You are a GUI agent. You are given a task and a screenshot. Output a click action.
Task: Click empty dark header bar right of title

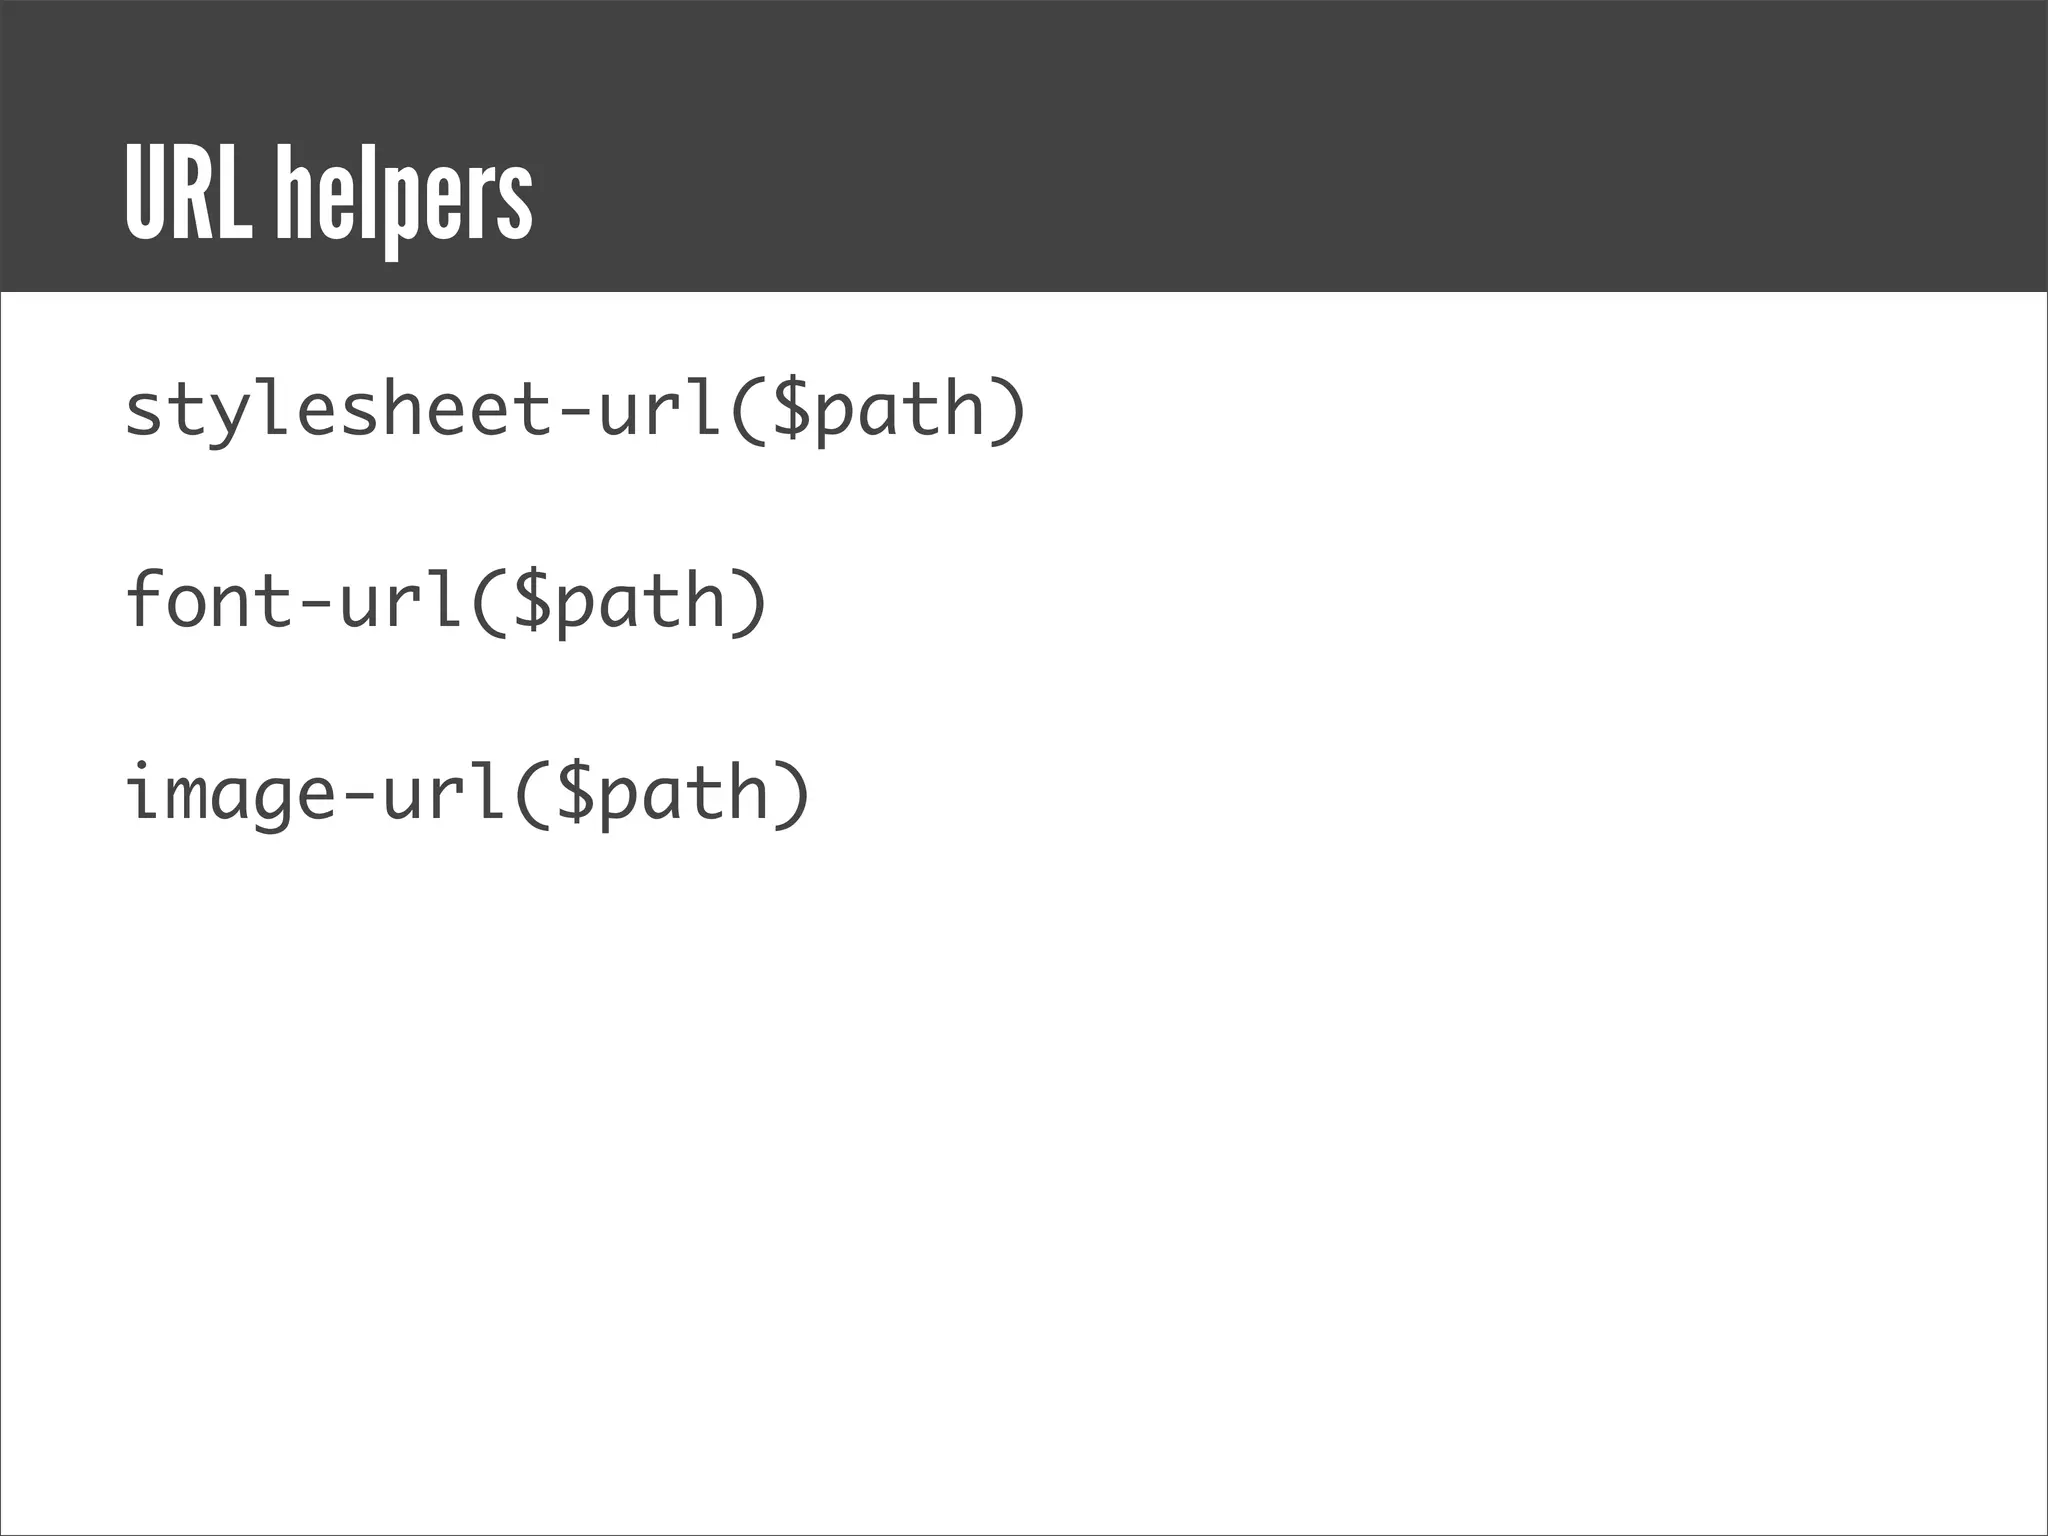click(x=1300, y=150)
